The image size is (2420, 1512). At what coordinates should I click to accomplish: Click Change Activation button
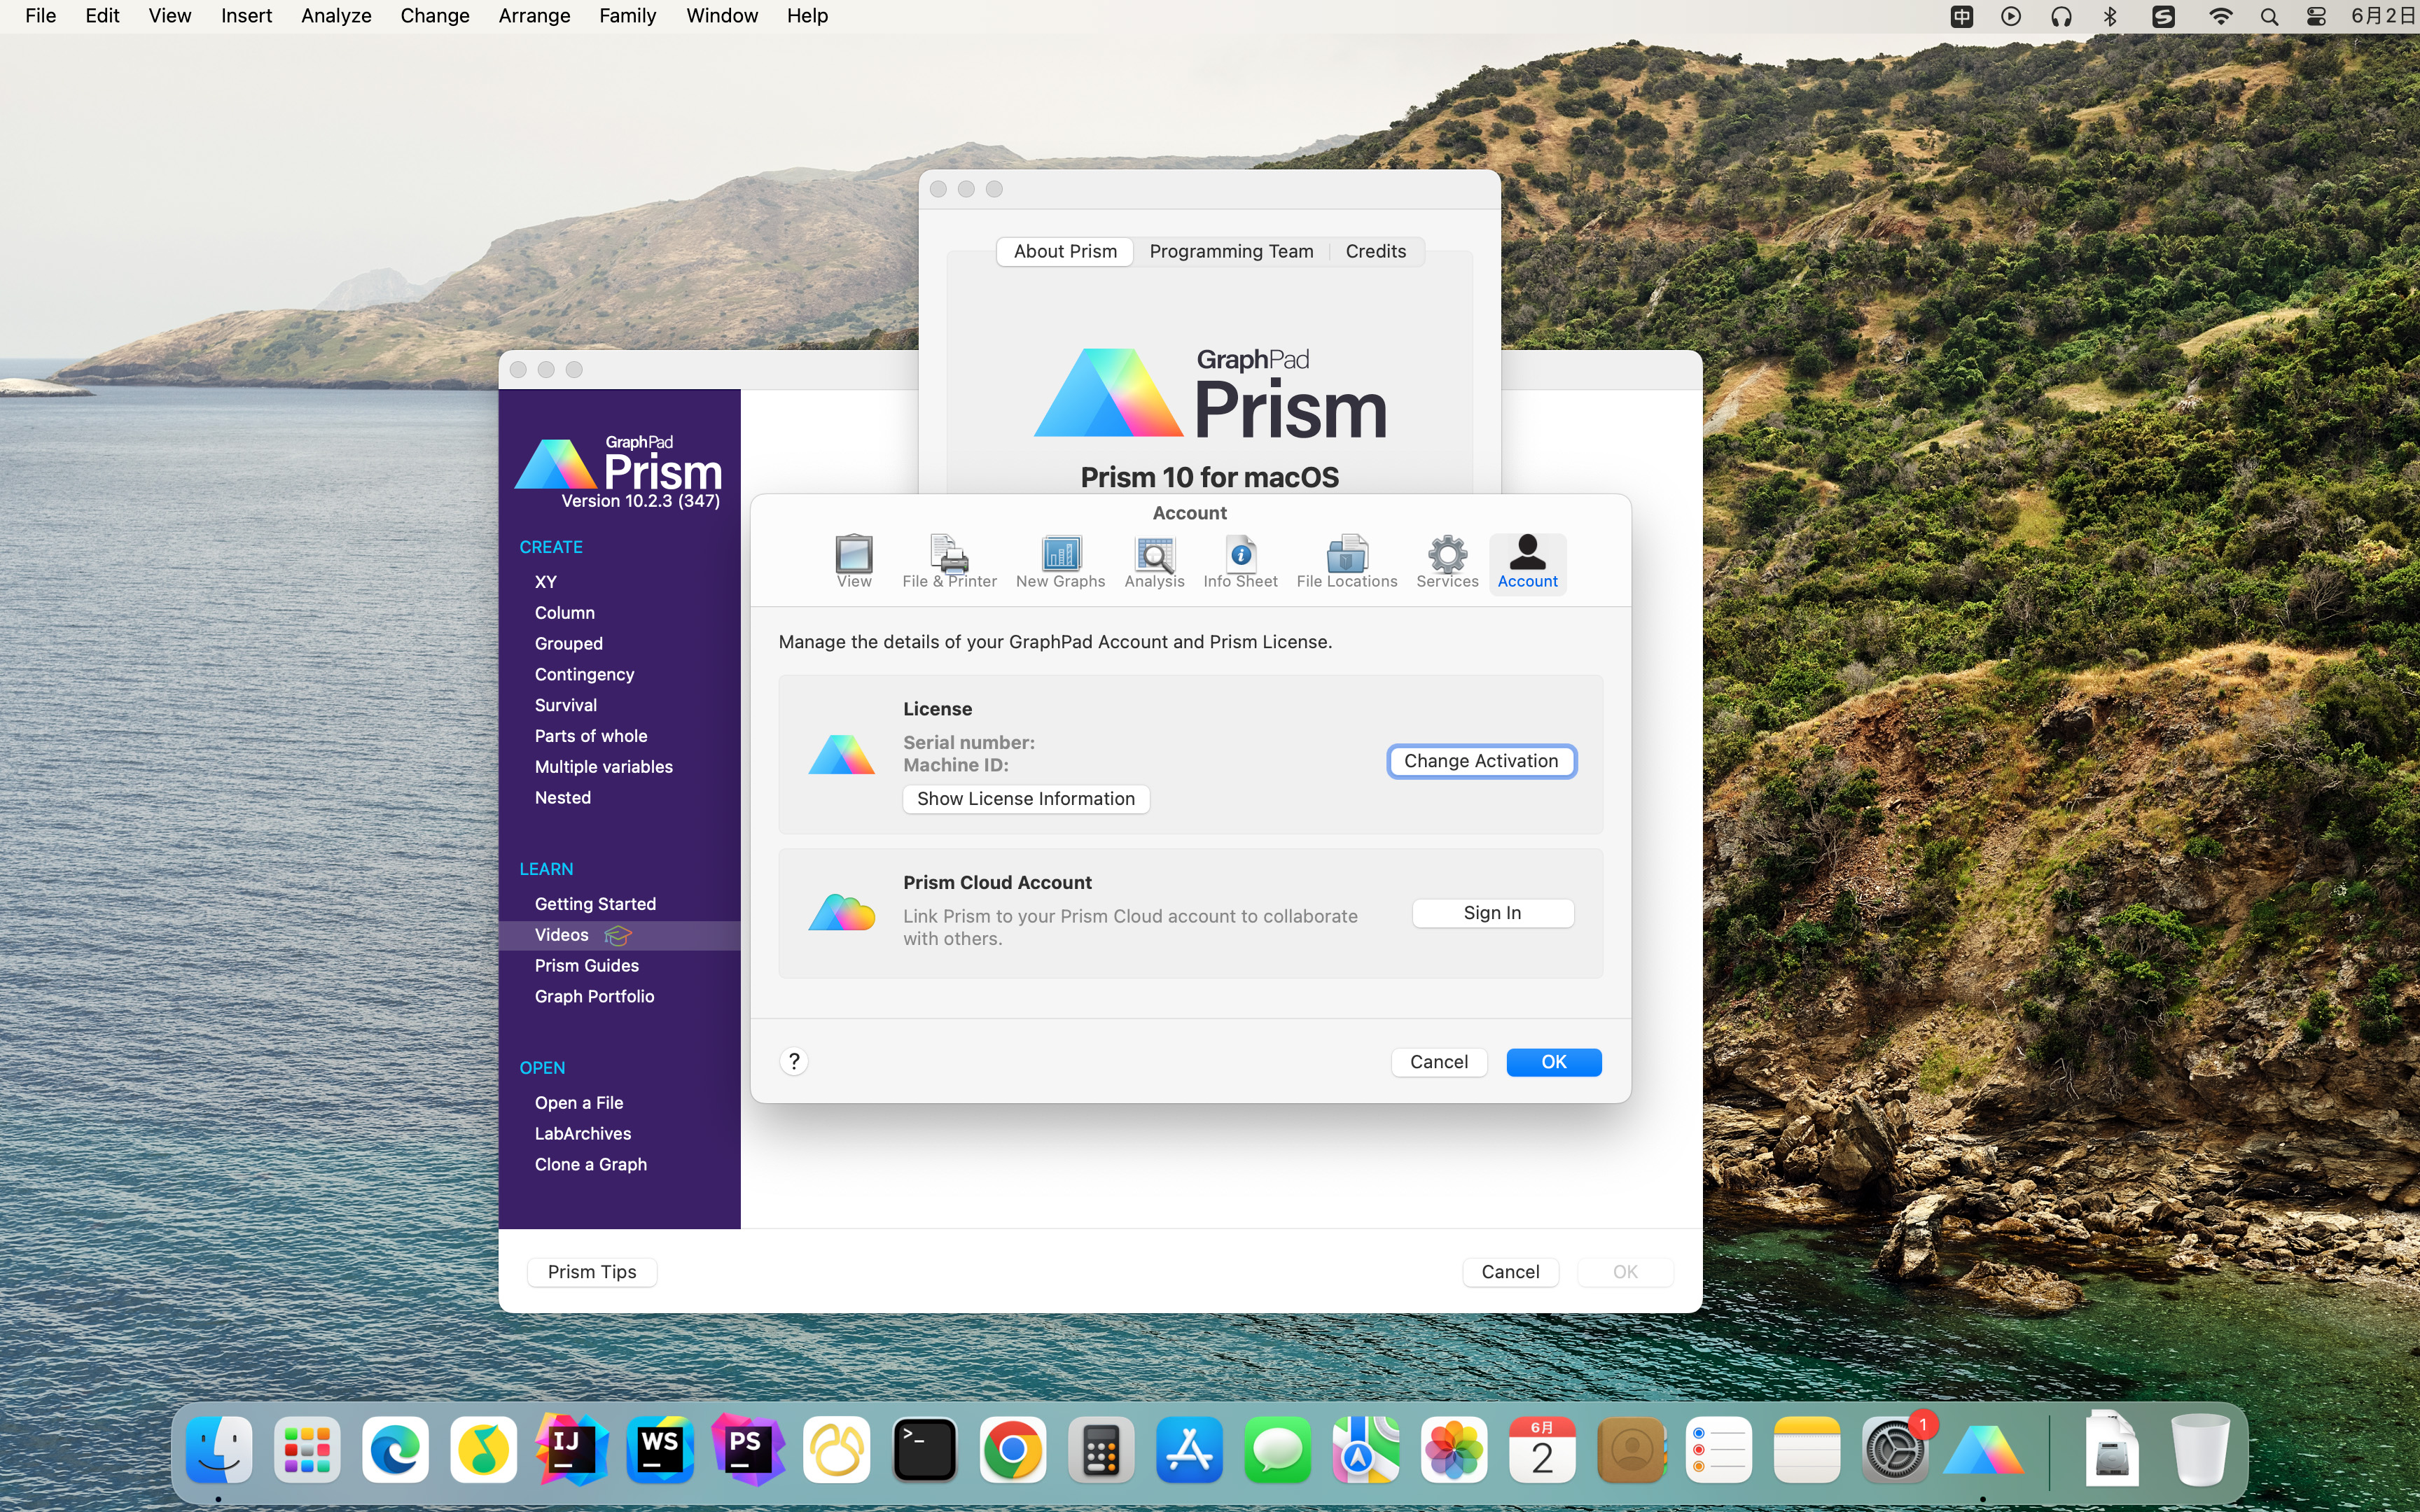1481,761
